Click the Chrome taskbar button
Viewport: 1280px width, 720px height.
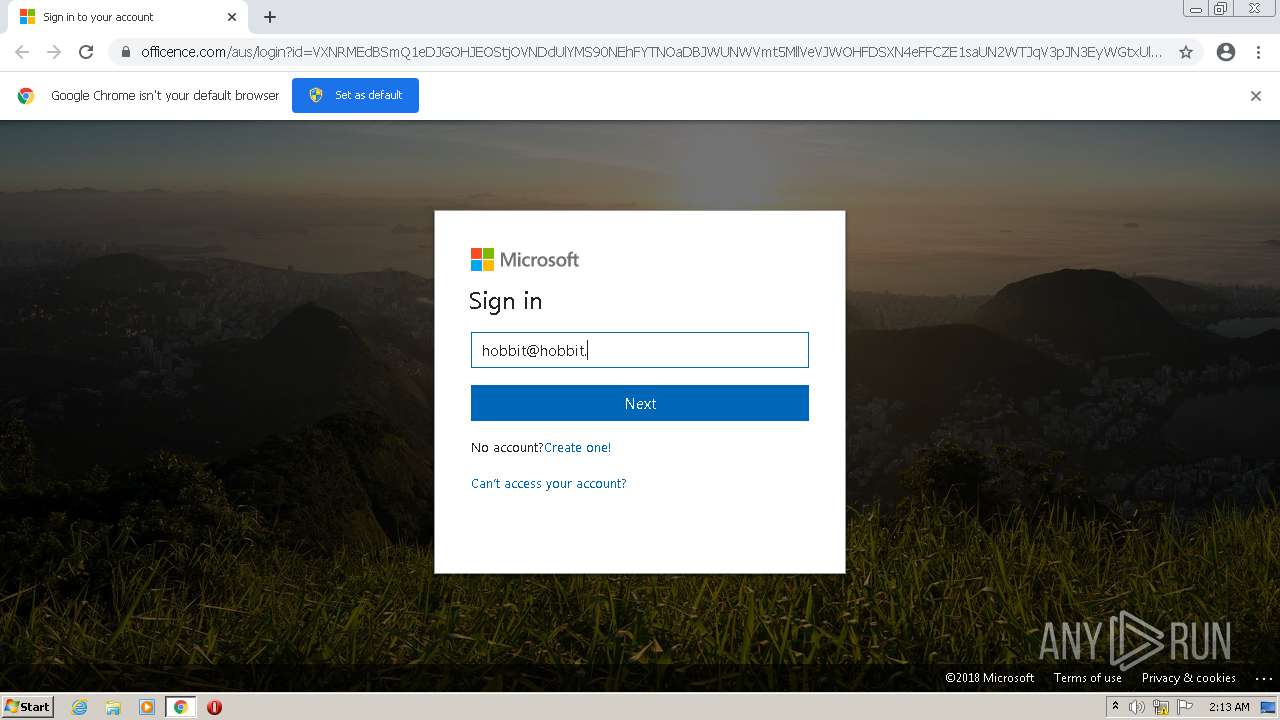tap(180, 707)
